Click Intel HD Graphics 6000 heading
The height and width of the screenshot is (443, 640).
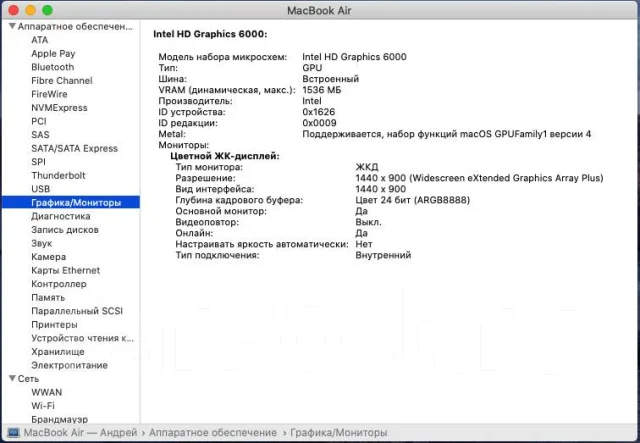click(x=210, y=34)
